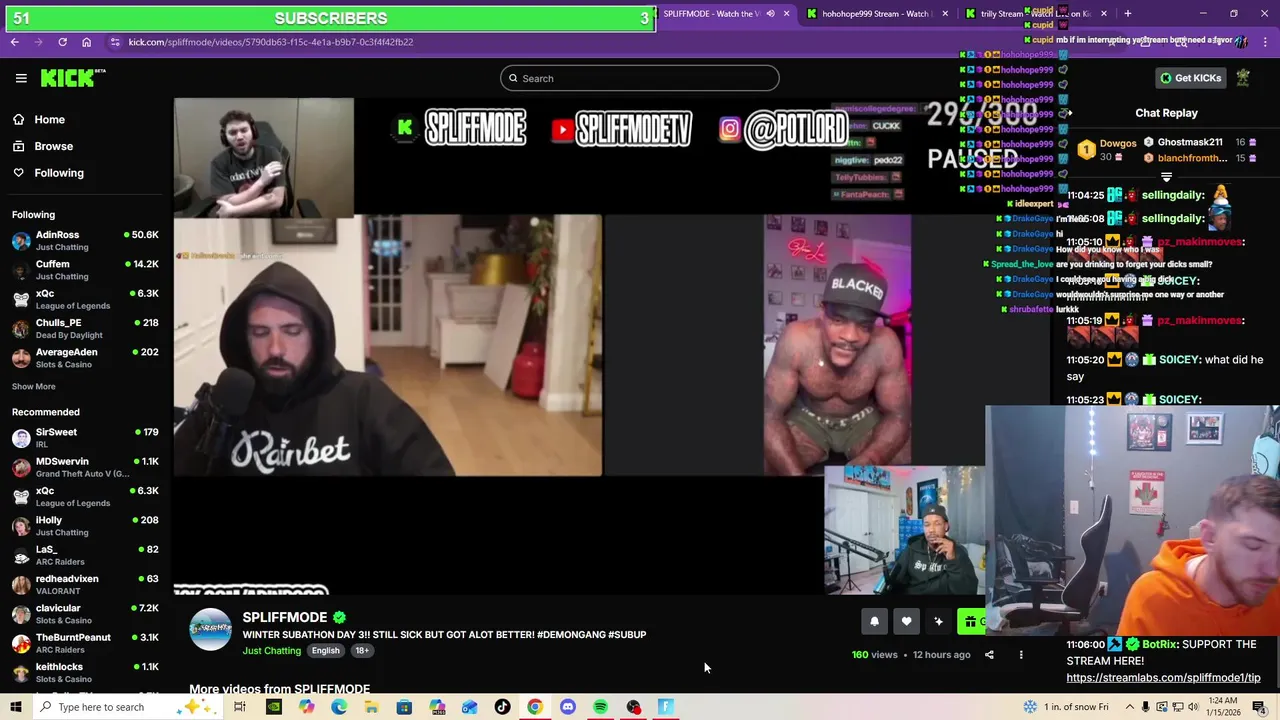The height and width of the screenshot is (720, 1280).
Task: Expand Show more in the Following list
Action: click(x=34, y=386)
